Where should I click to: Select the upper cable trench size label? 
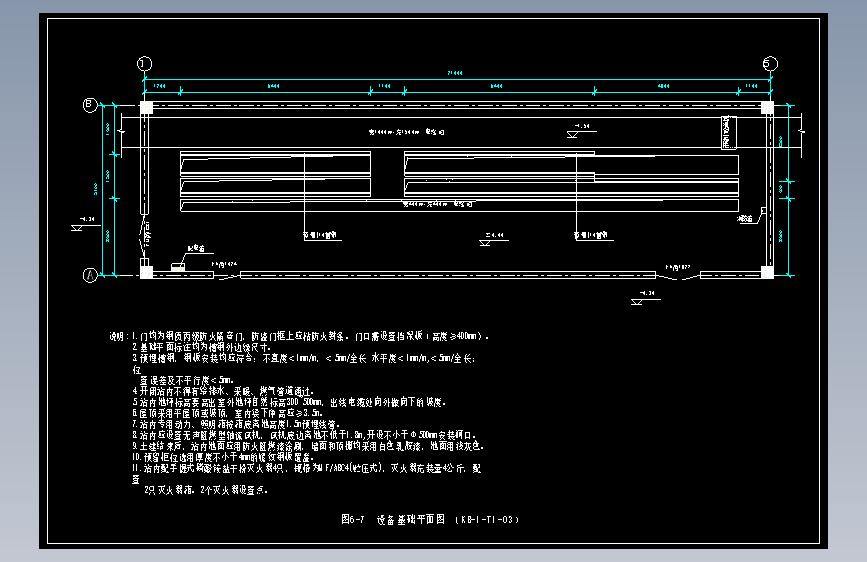click(x=406, y=132)
